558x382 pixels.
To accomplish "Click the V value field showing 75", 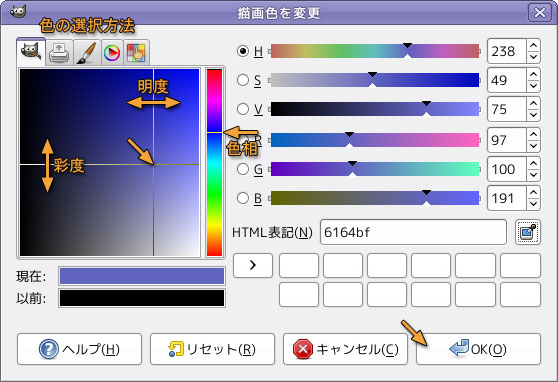I will tap(507, 109).
